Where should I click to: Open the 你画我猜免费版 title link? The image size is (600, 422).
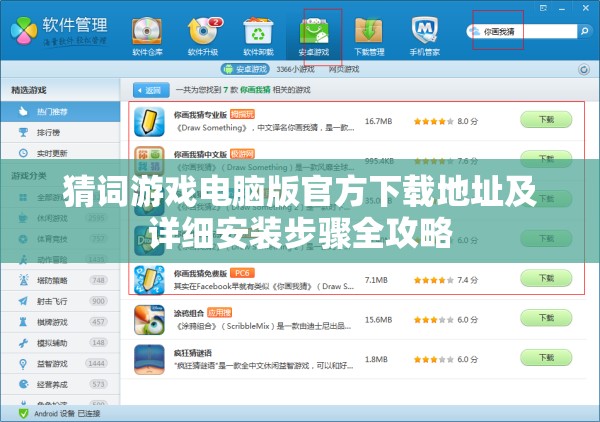click(x=200, y=274)
